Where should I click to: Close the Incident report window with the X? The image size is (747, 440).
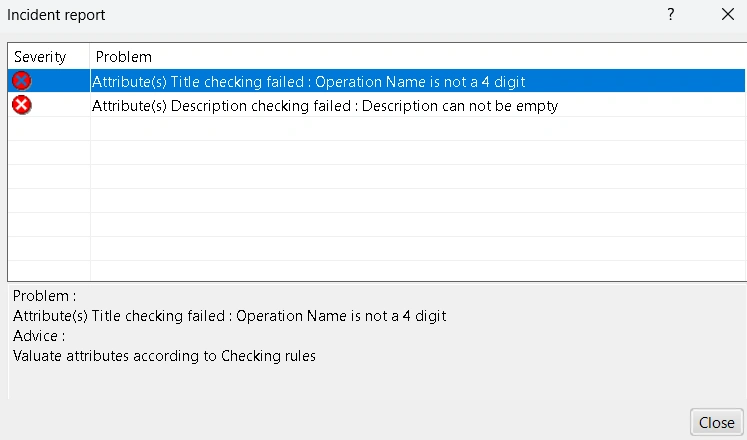[x=727, y=15]
